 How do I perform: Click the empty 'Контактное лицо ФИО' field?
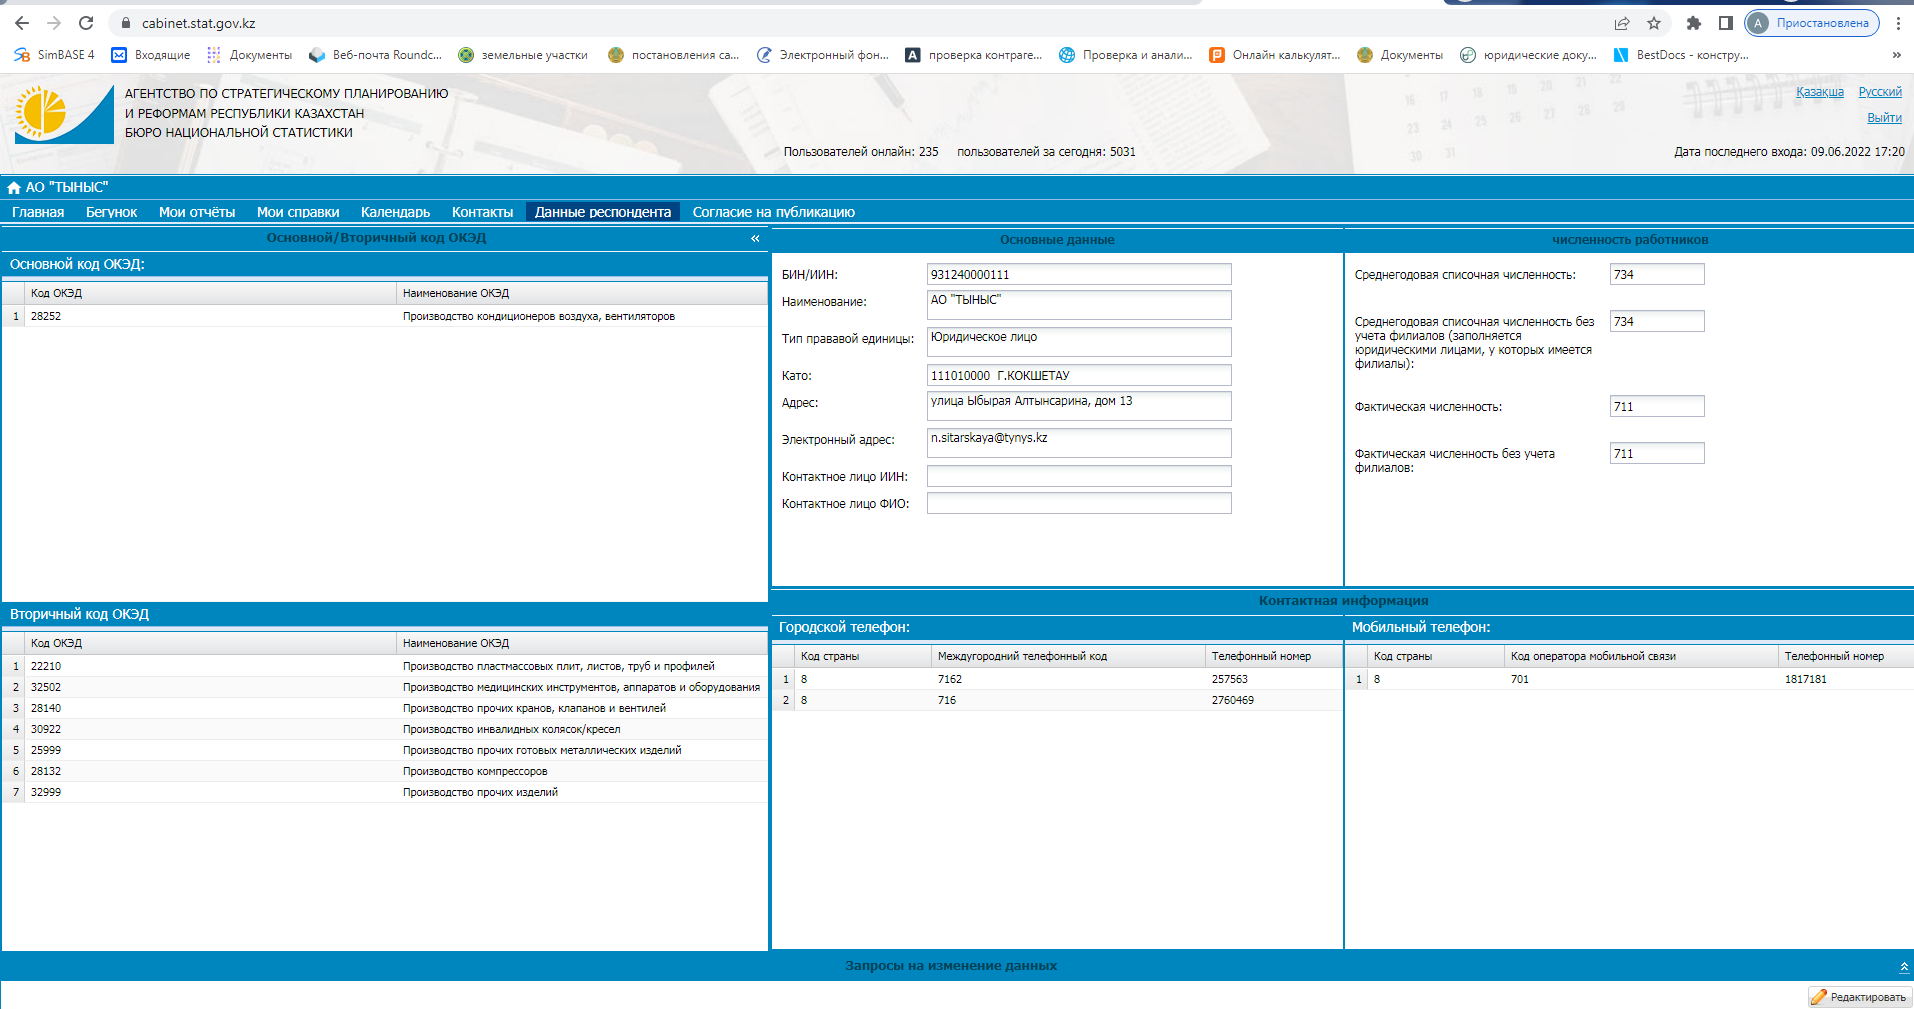[1079, 503]
